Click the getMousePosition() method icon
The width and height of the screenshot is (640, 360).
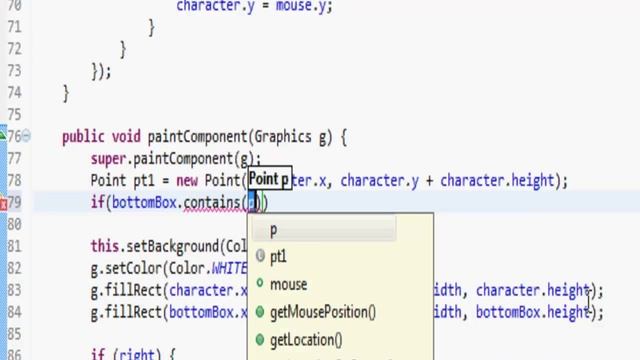tap(260, 312)
